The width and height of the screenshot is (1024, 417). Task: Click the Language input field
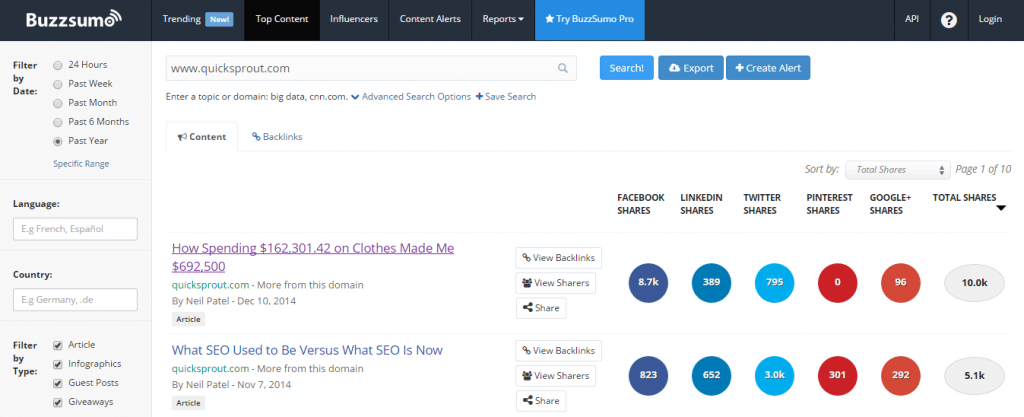click(x=75, y=229)
